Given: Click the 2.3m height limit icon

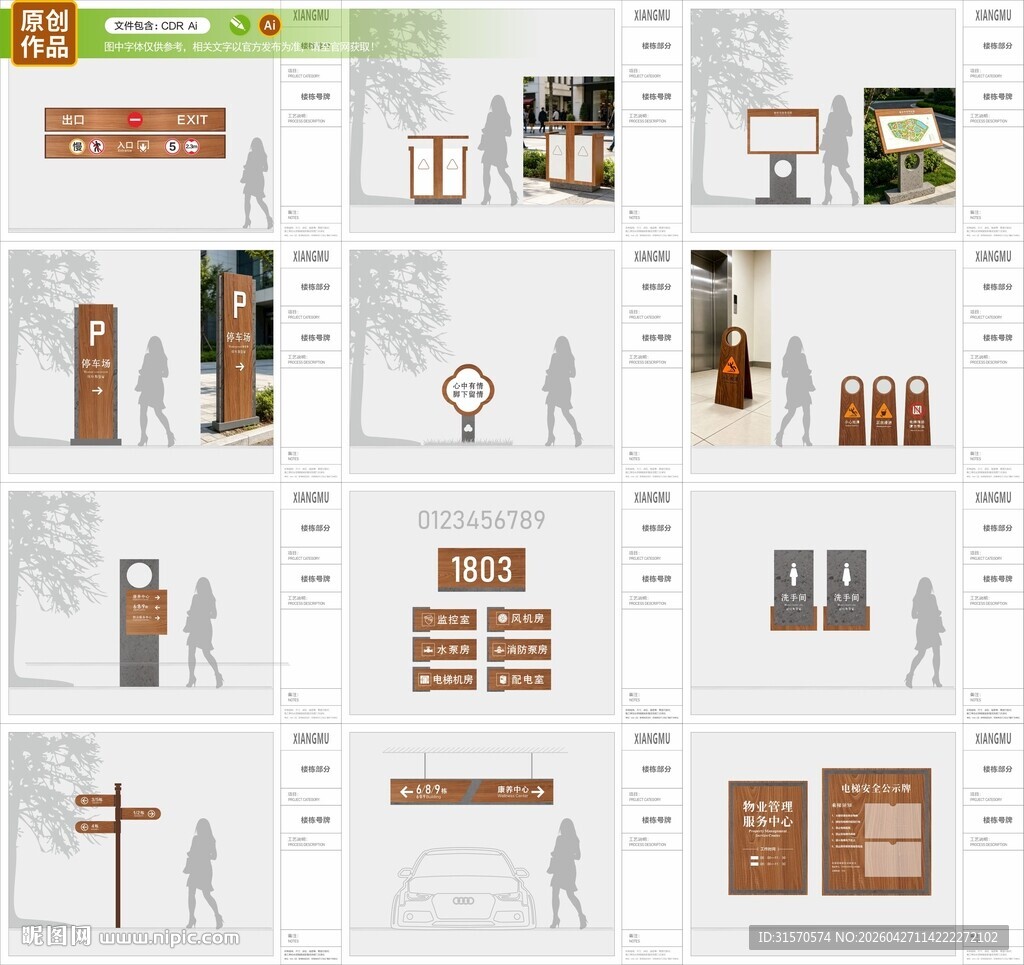Looking at the screenshot, I should tap(191, 146).
